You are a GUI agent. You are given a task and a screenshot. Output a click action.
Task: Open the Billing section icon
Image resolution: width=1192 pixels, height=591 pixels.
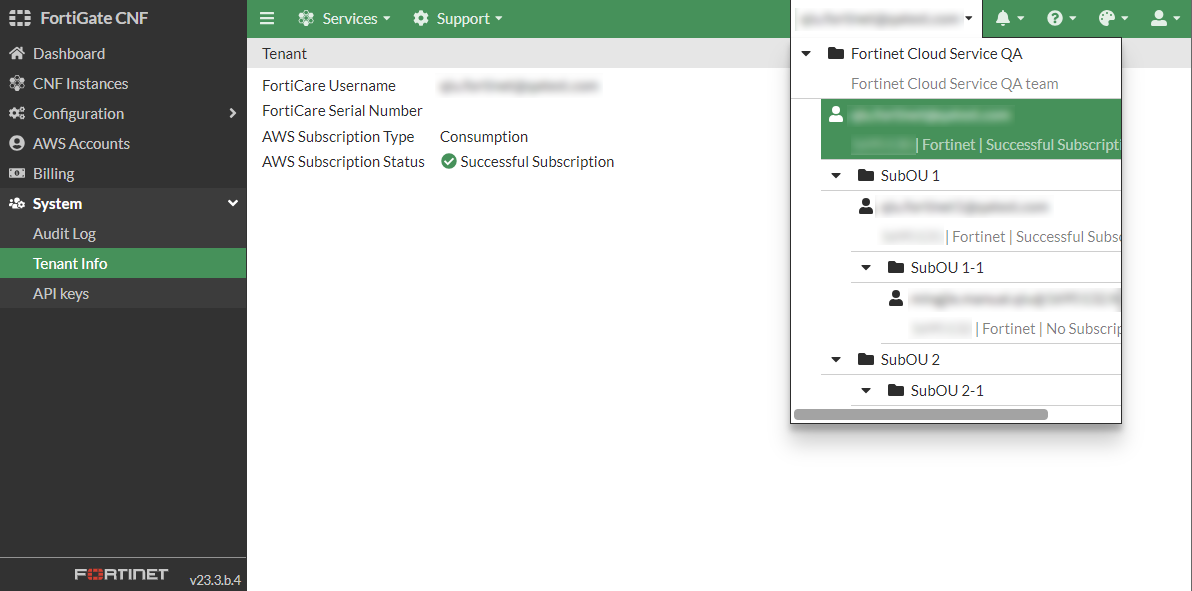16,173
